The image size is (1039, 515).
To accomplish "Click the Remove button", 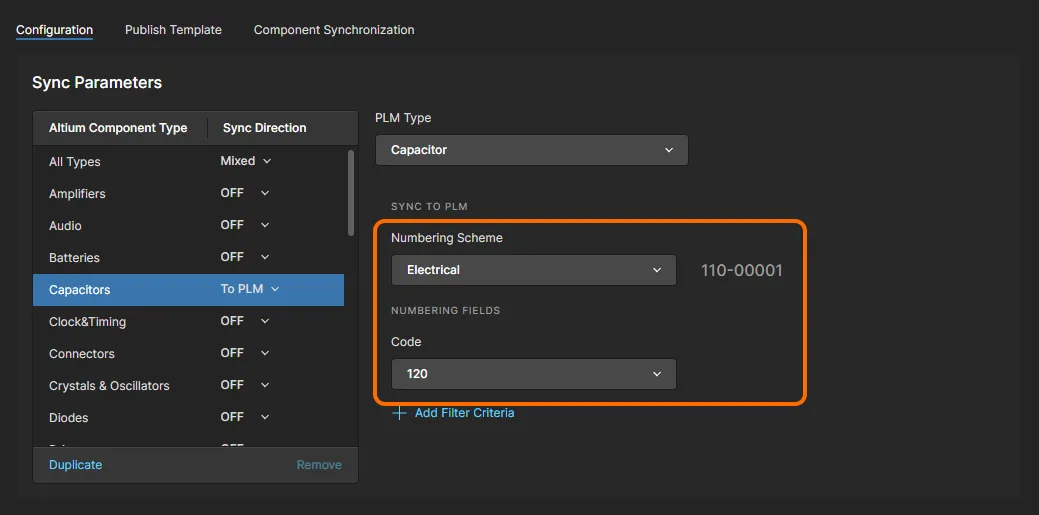I will (x=319, y=465).
